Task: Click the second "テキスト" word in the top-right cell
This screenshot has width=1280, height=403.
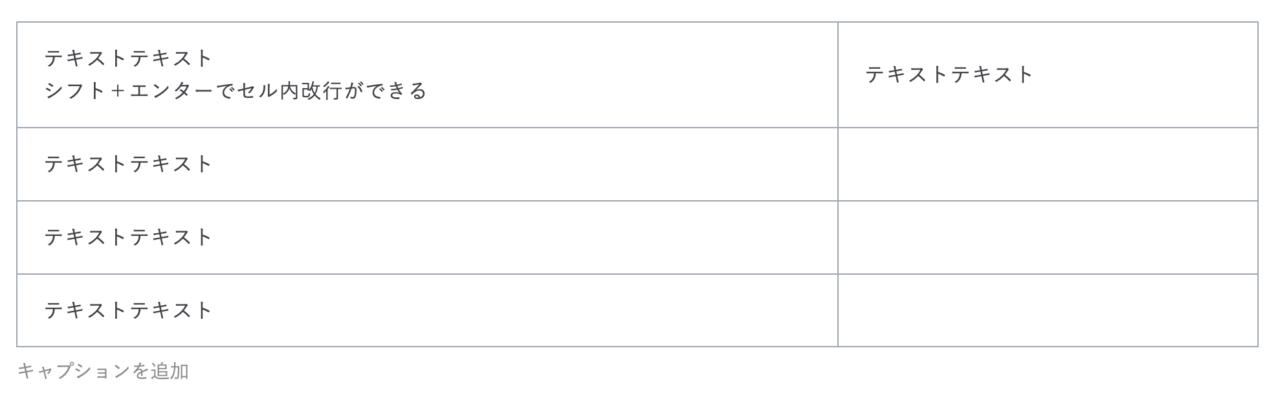Action: [993, 74]
